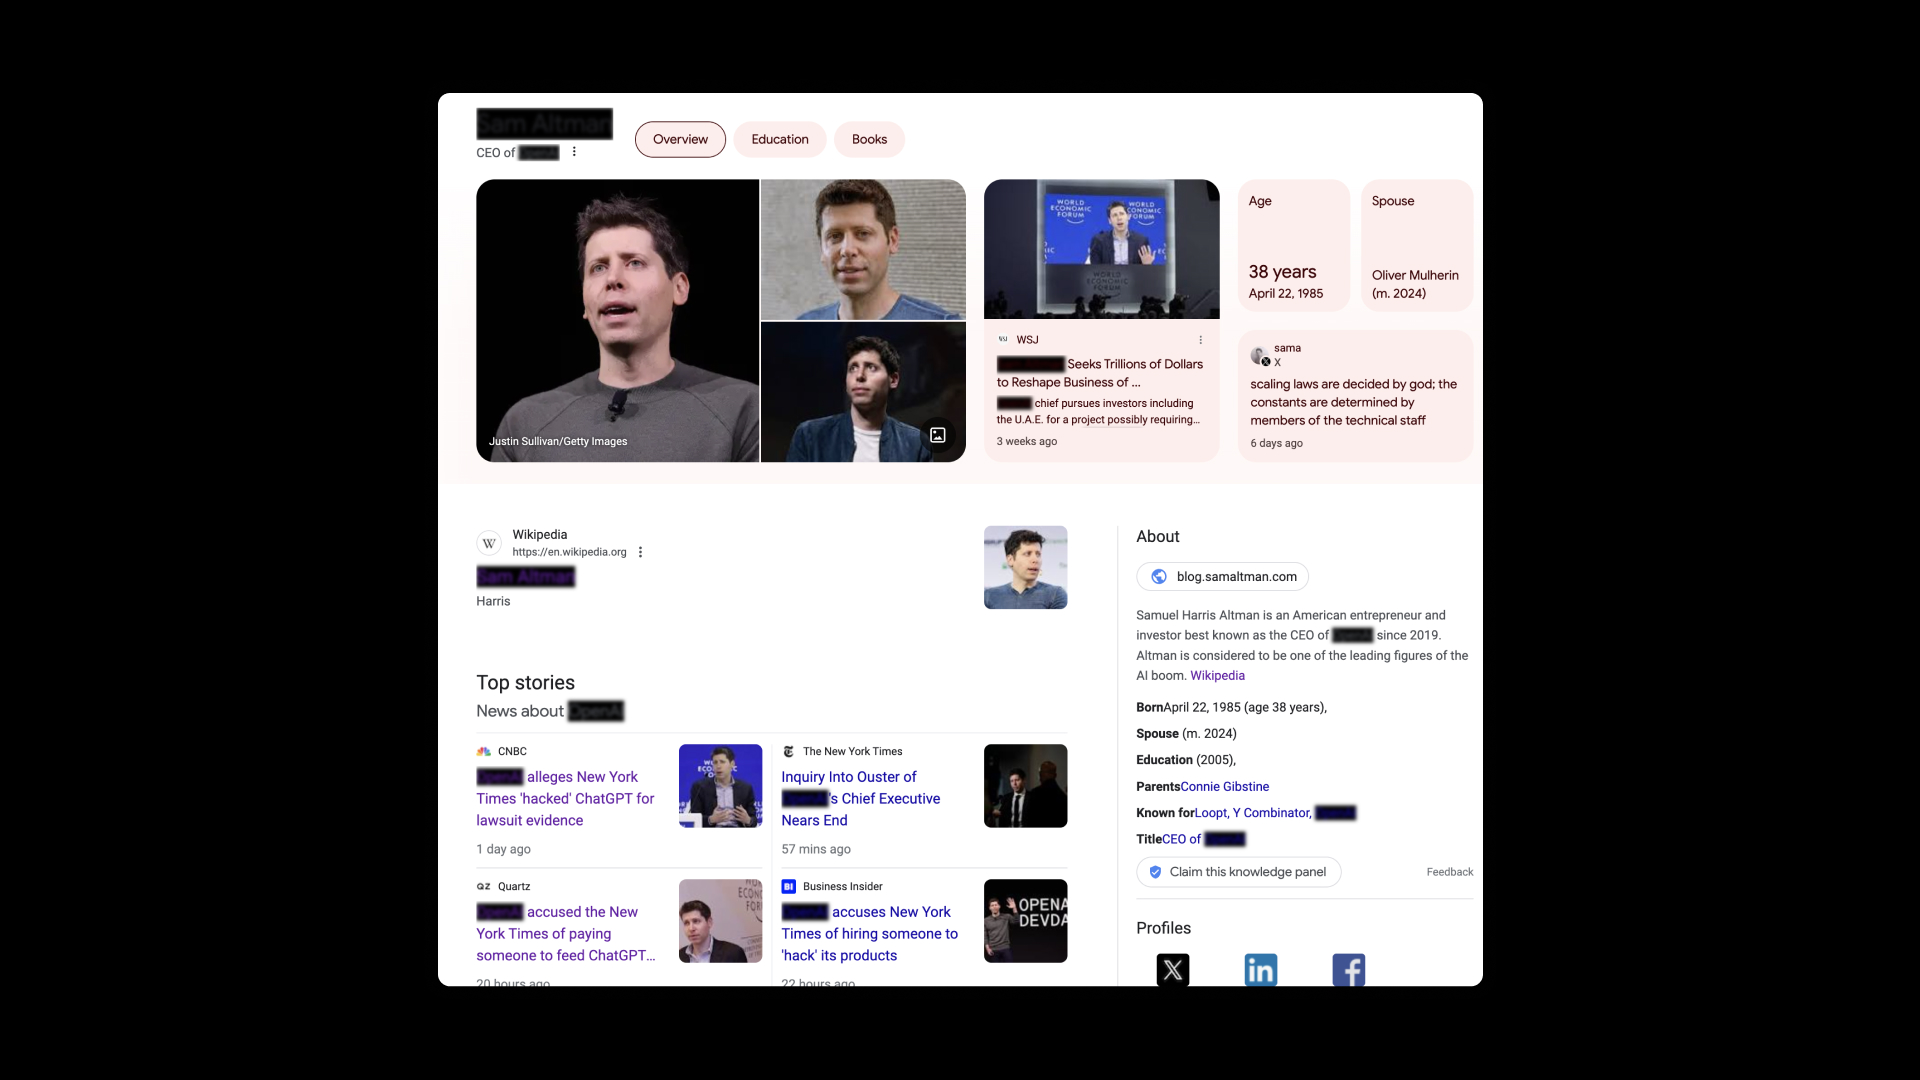1920x1080 pixels.
Task: Click the '57 mins ago' timestamp
Action: [x=816, y=850]
